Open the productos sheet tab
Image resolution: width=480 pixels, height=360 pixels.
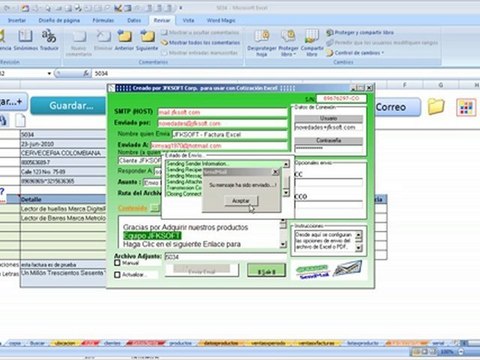(x=180, y=343)
